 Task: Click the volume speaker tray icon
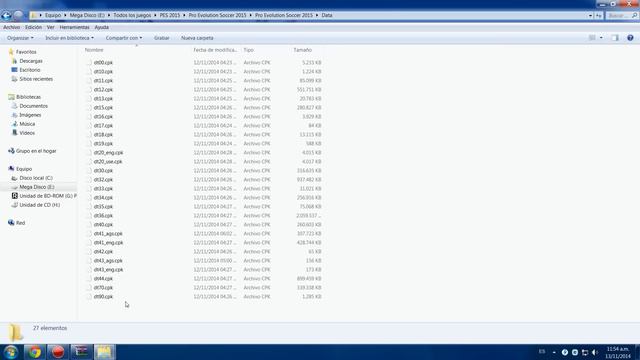595,352
